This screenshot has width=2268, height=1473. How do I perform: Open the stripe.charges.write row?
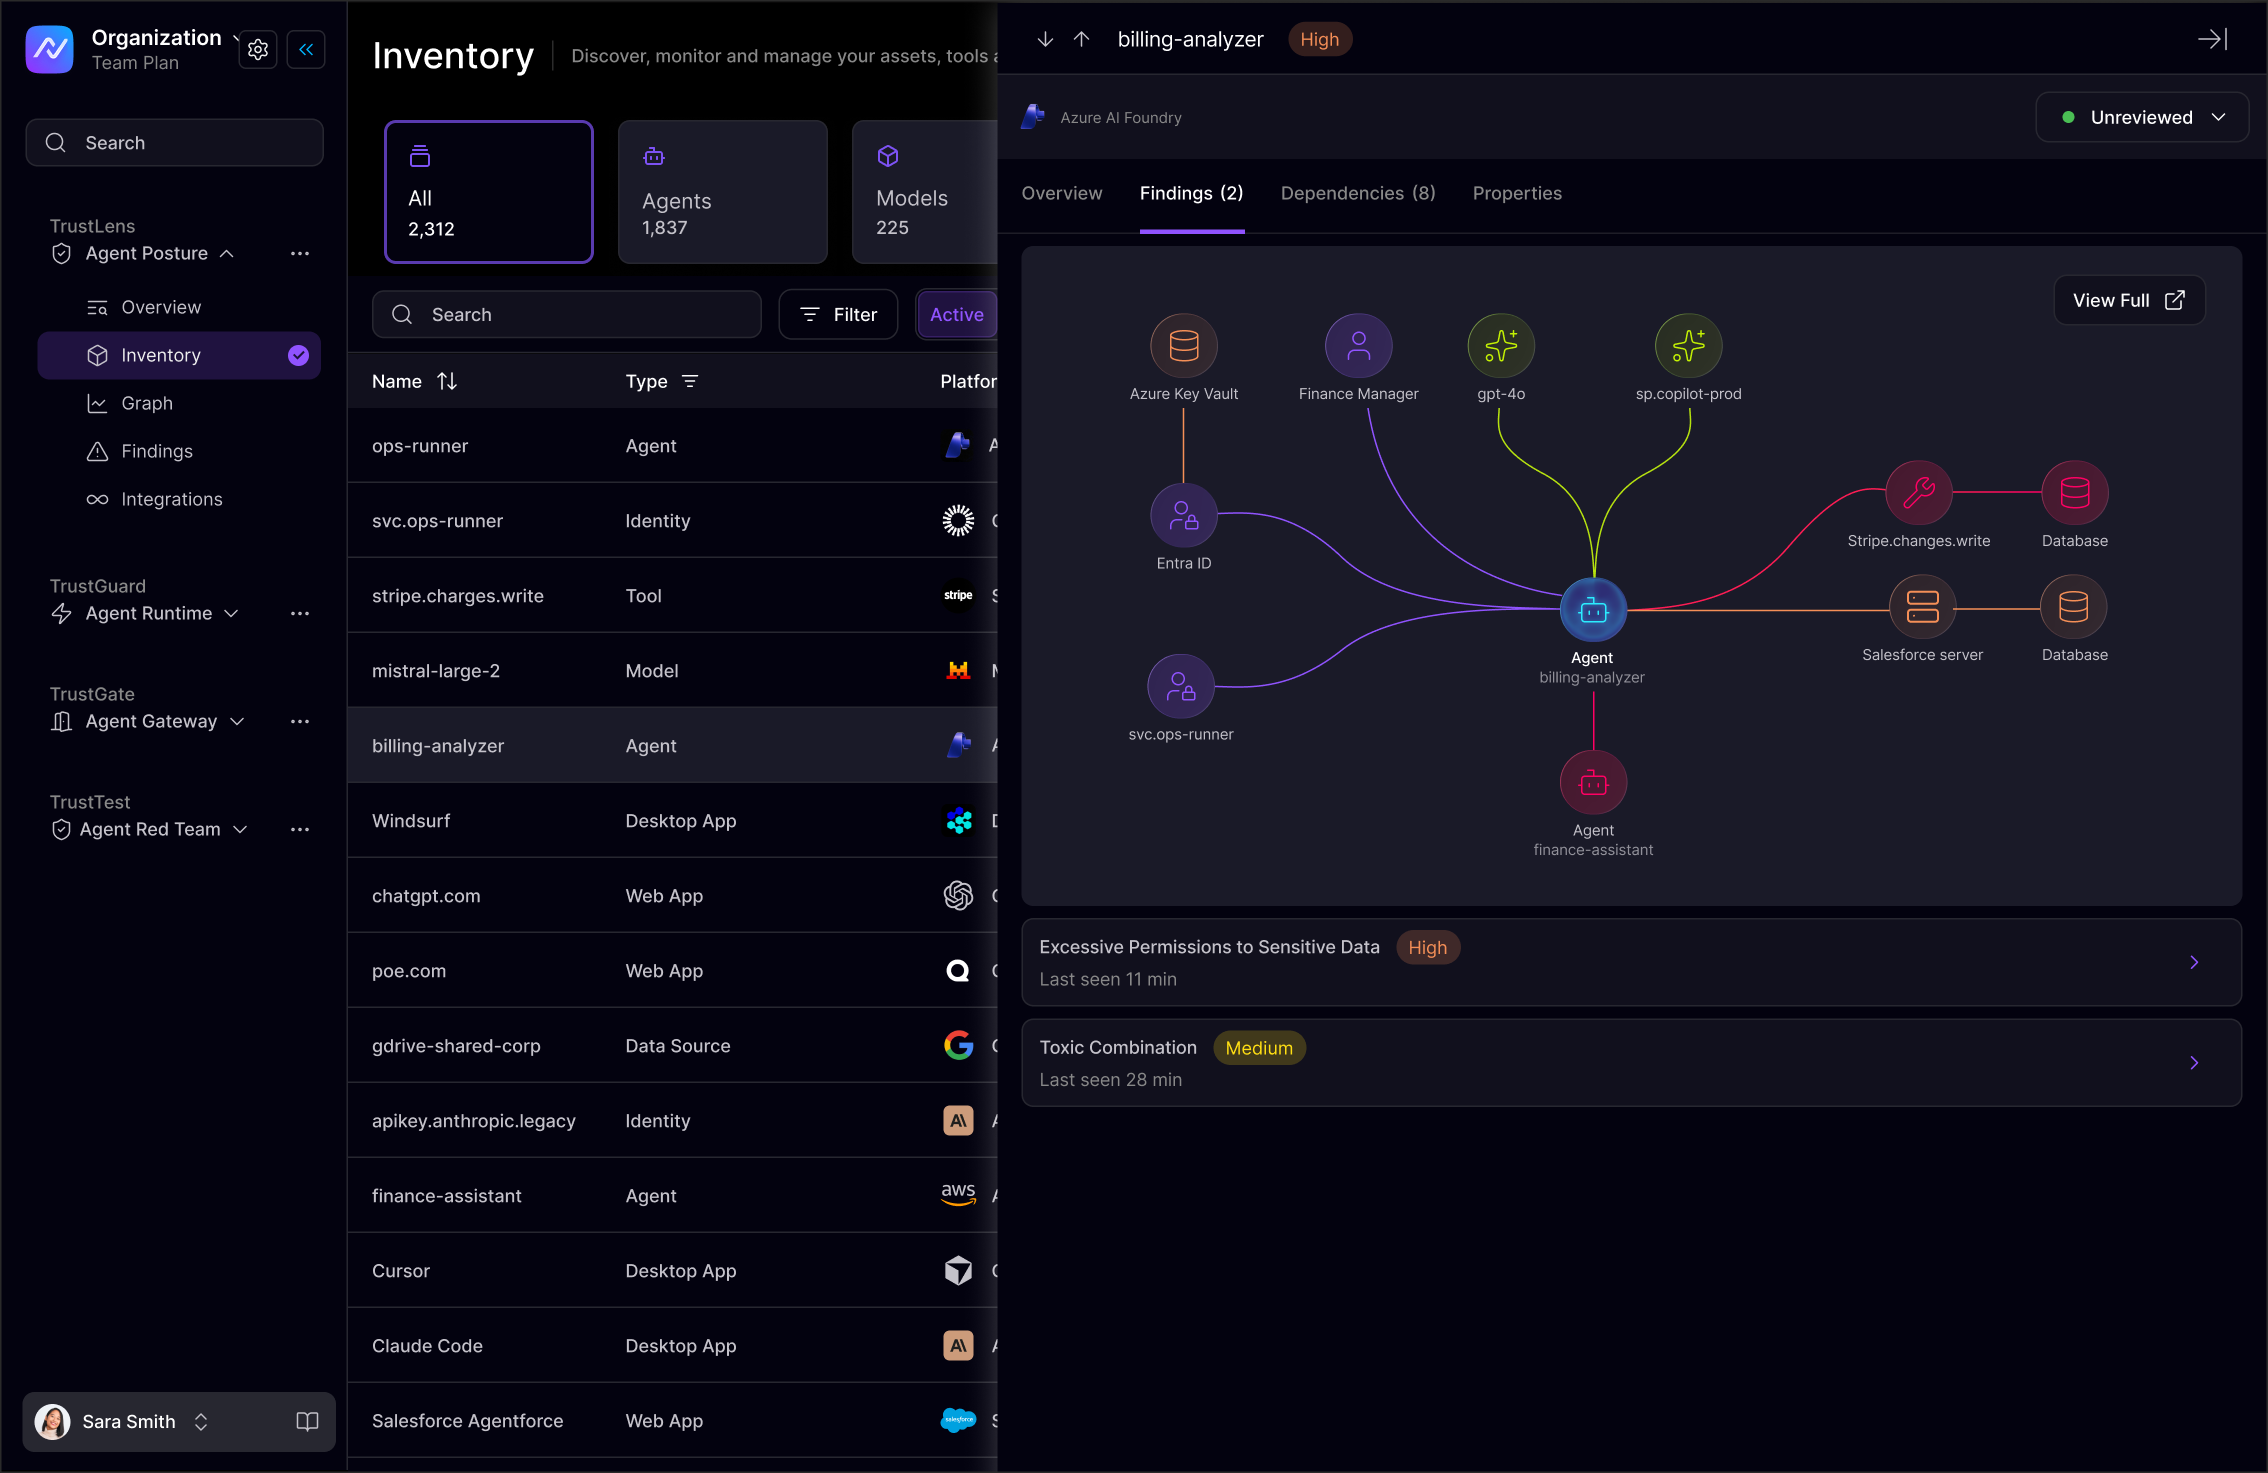(x=672, y=596)
